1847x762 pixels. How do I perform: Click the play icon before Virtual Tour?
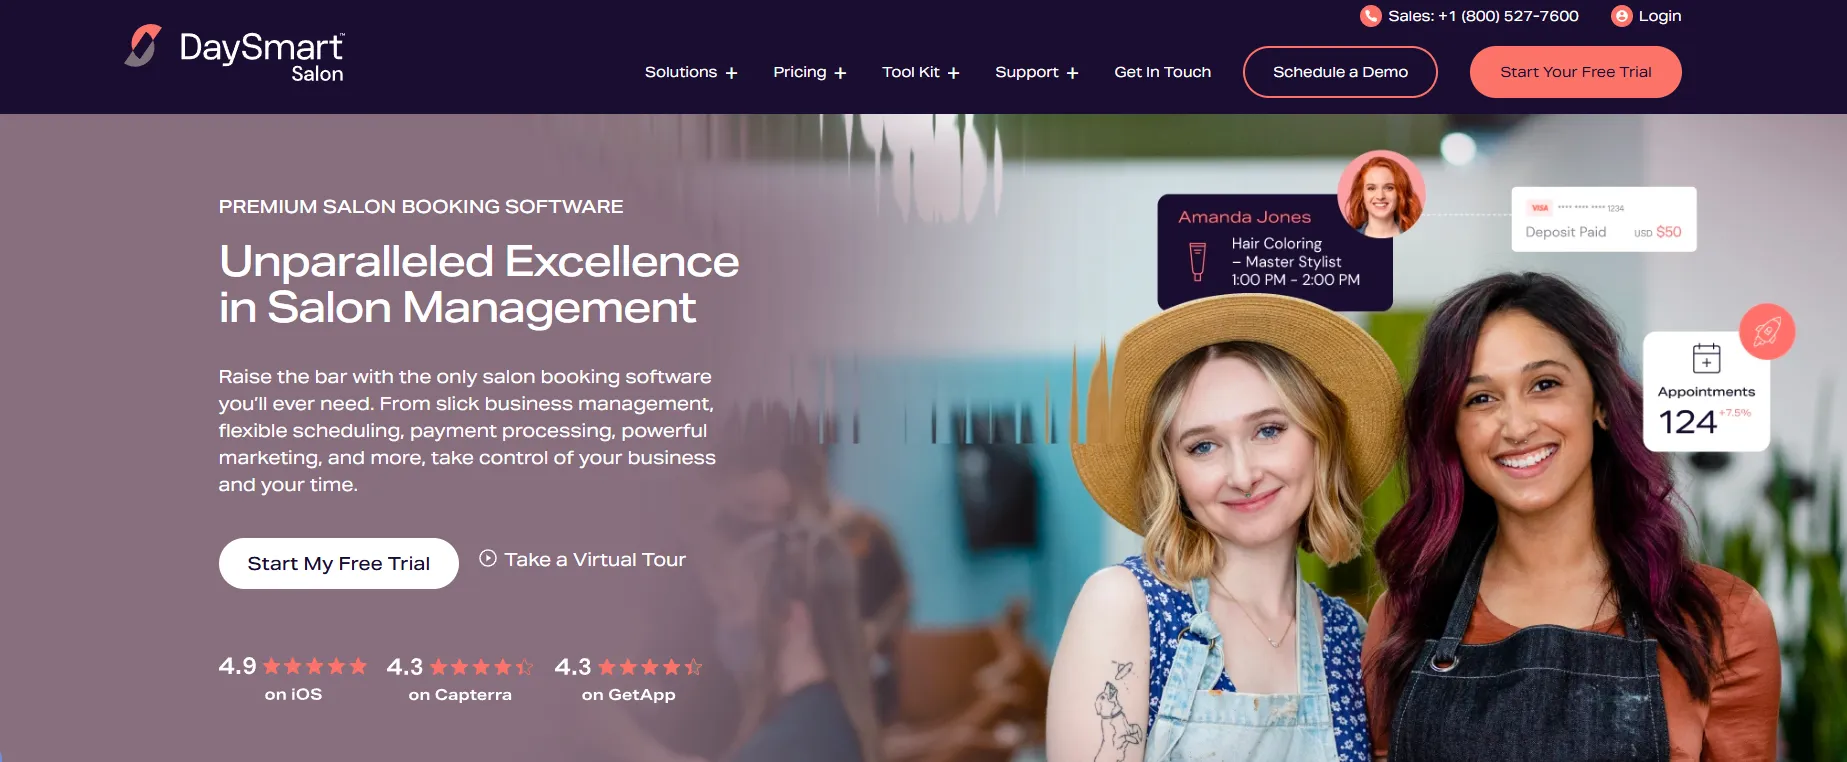coord(488,559)
